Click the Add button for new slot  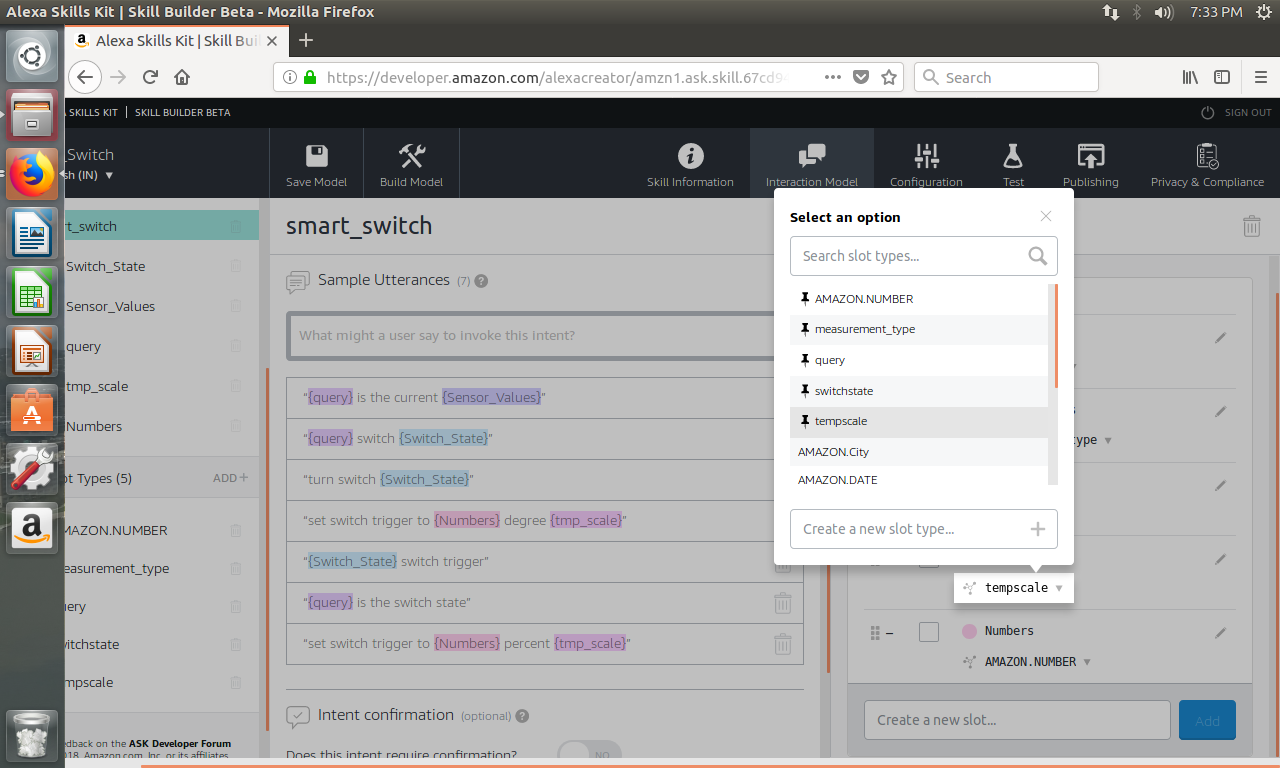pos(1207,720)
